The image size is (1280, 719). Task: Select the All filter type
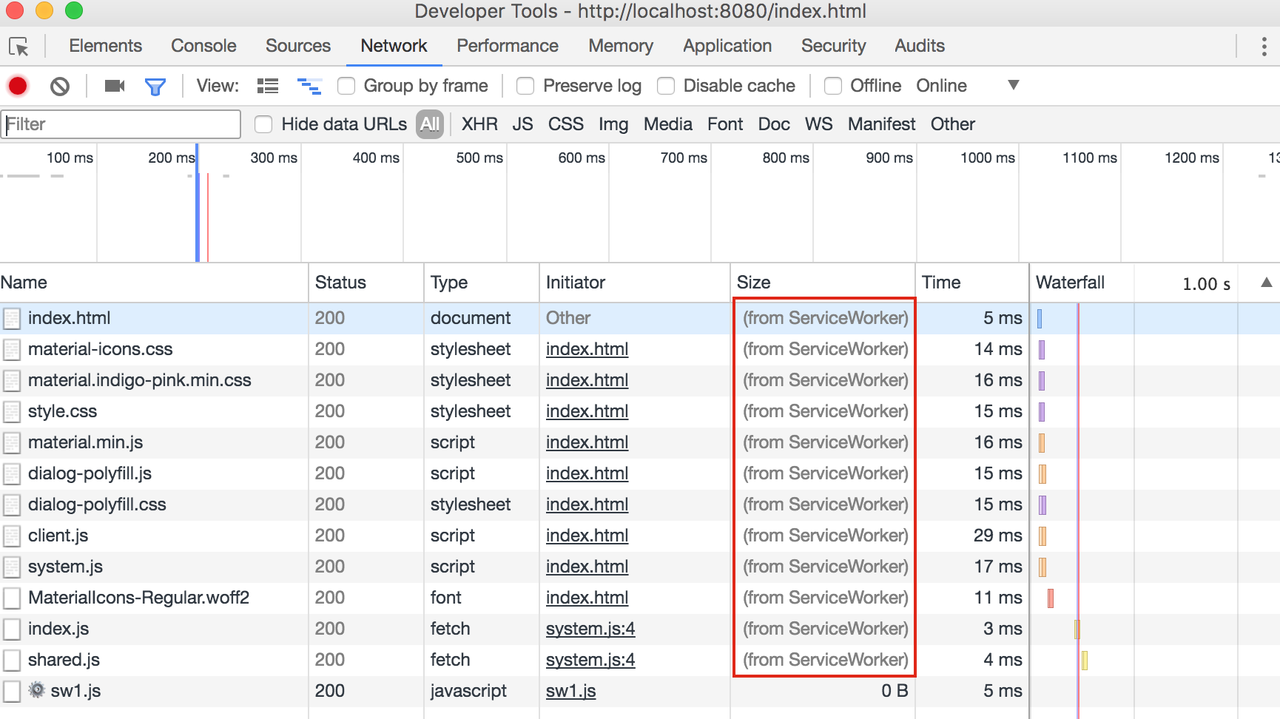click(430, 124)
